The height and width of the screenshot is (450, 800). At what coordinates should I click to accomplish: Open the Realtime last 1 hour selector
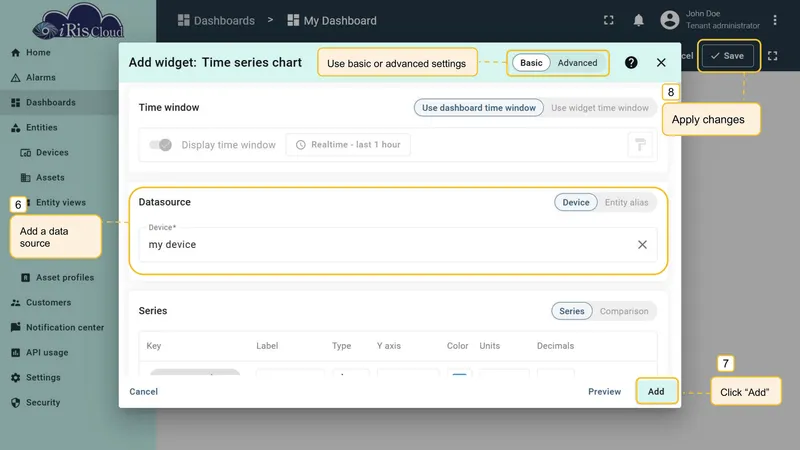[348, 145]
